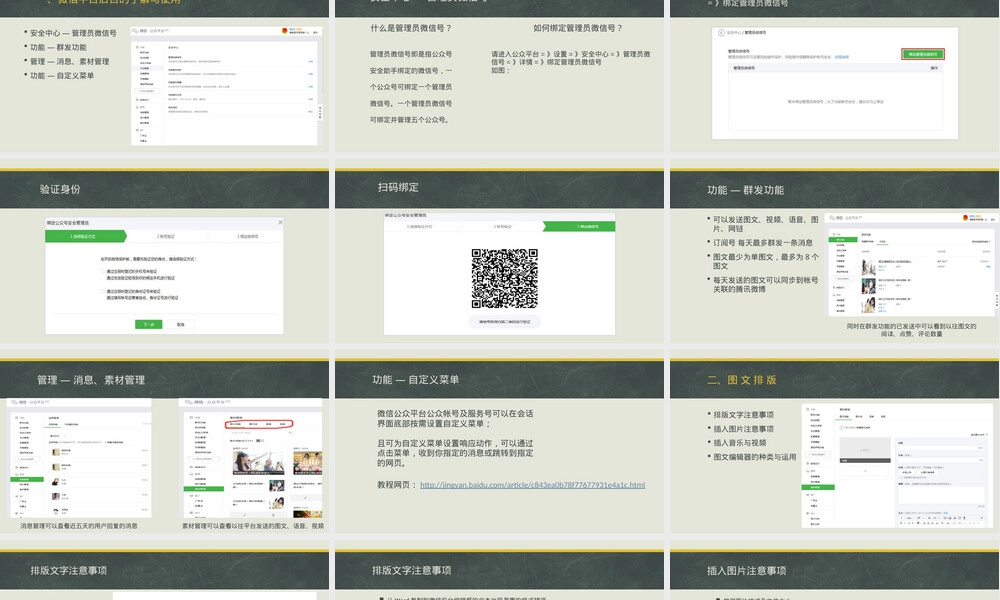This screenshot has height=600, width=1000.
Task: Click the 请使用微信扫描二维码 pill below QR code
Action: pos(504,322)
